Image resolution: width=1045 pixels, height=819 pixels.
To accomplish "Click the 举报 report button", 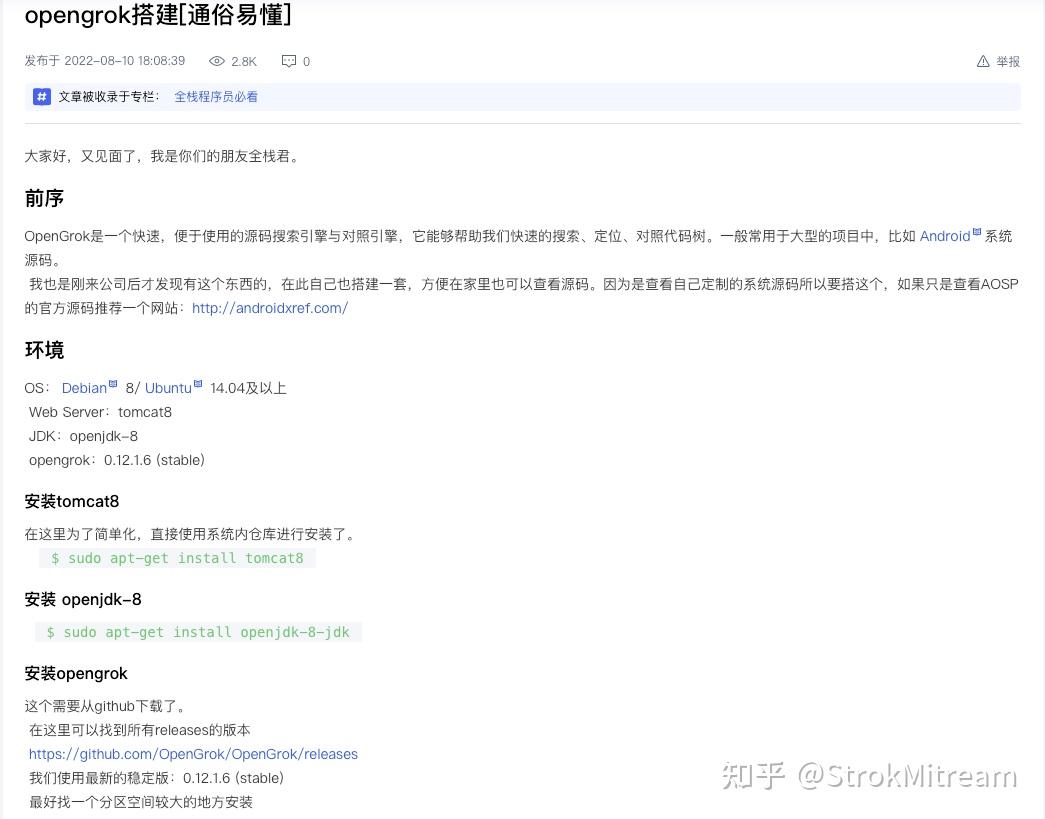I will point(1008,61).
